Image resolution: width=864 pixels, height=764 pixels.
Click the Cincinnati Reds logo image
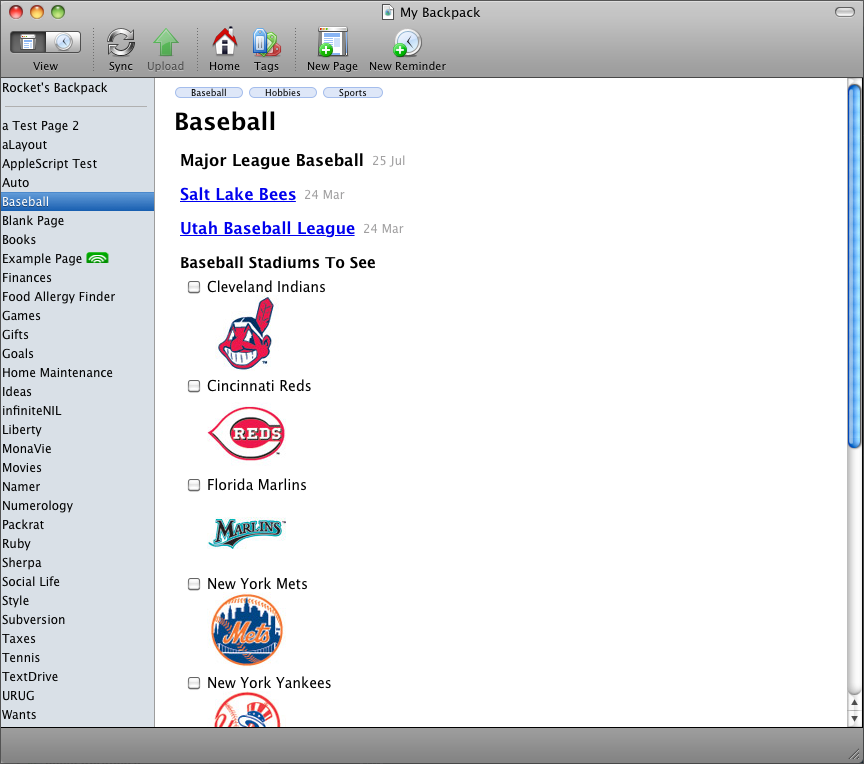point(246,434)
